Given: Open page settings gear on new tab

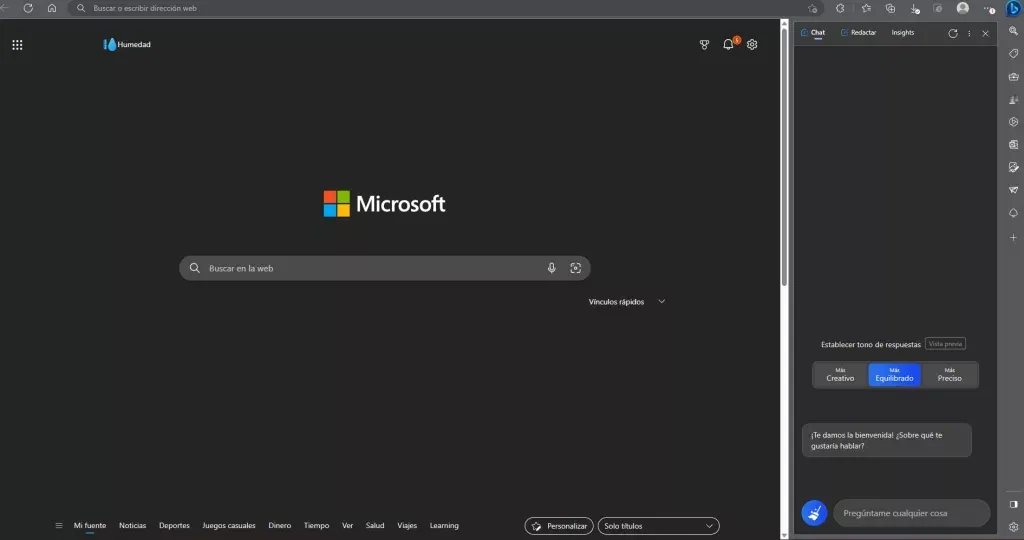Looking at the screenshot, I should click(752, 44).
